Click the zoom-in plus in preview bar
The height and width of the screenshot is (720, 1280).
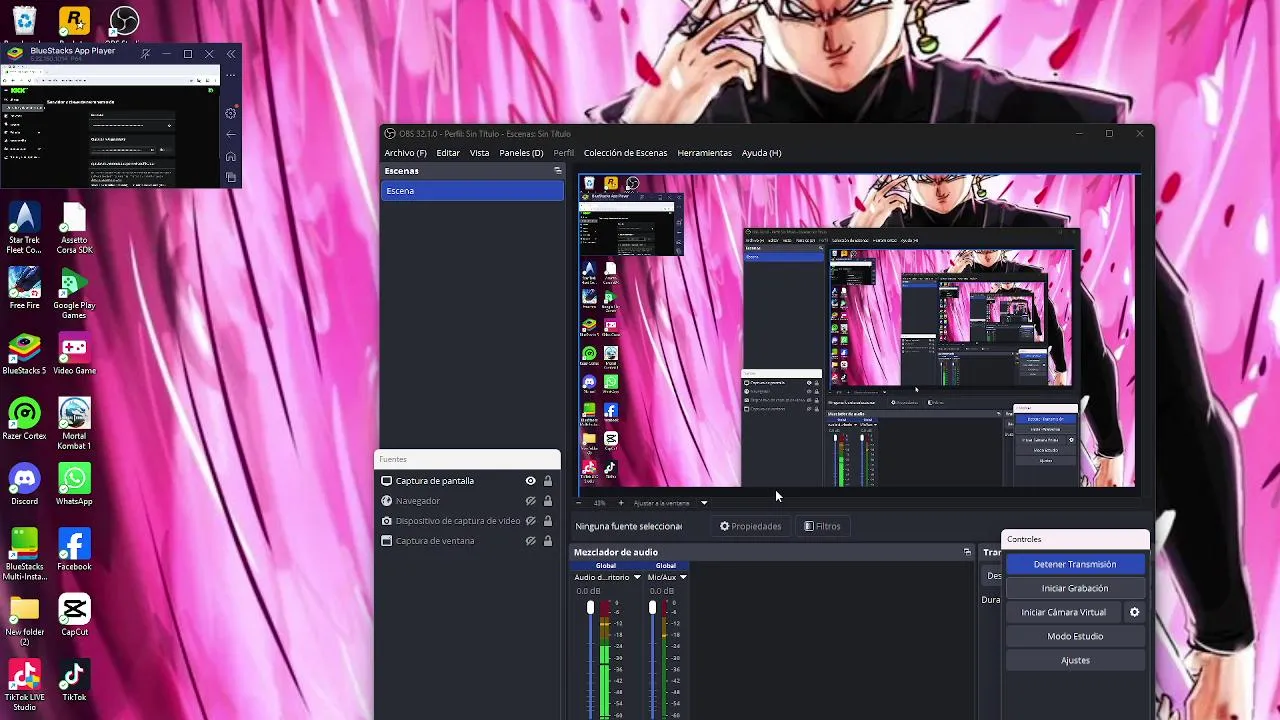[x=620, y=503]
